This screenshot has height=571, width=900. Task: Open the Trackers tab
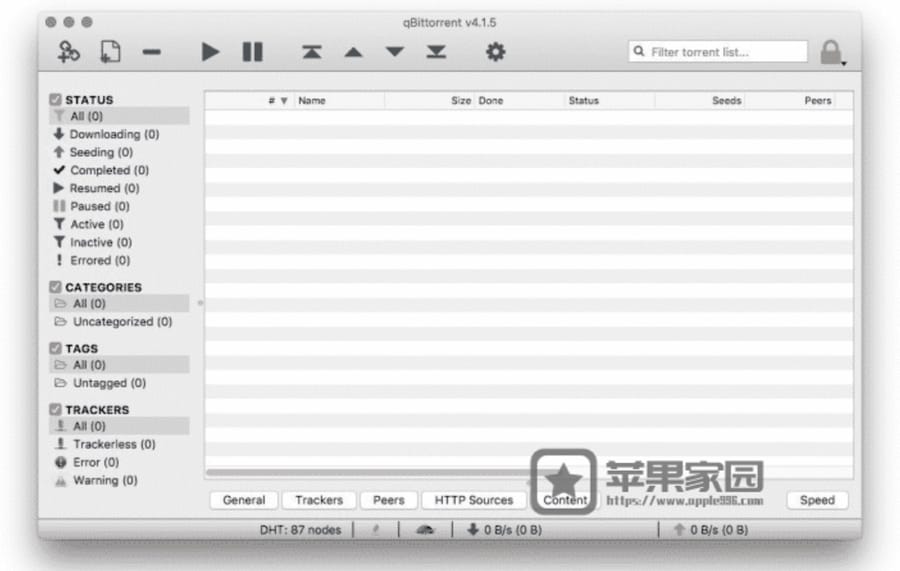click(319, 500)
